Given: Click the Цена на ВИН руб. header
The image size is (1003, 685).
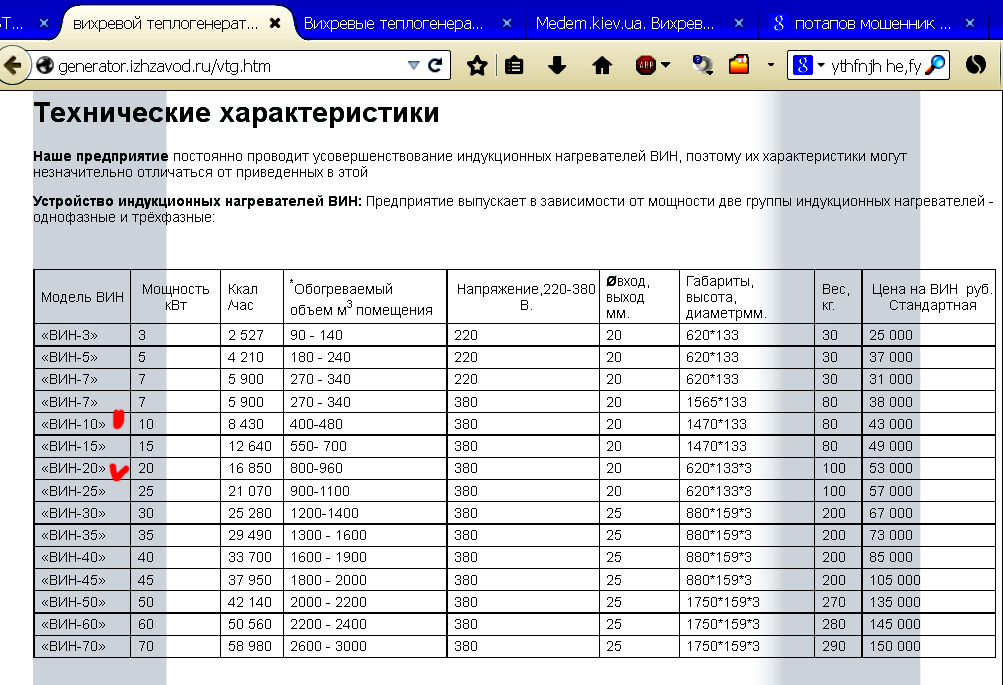Looking at the screenshot, I should click(x=929, y=297).
